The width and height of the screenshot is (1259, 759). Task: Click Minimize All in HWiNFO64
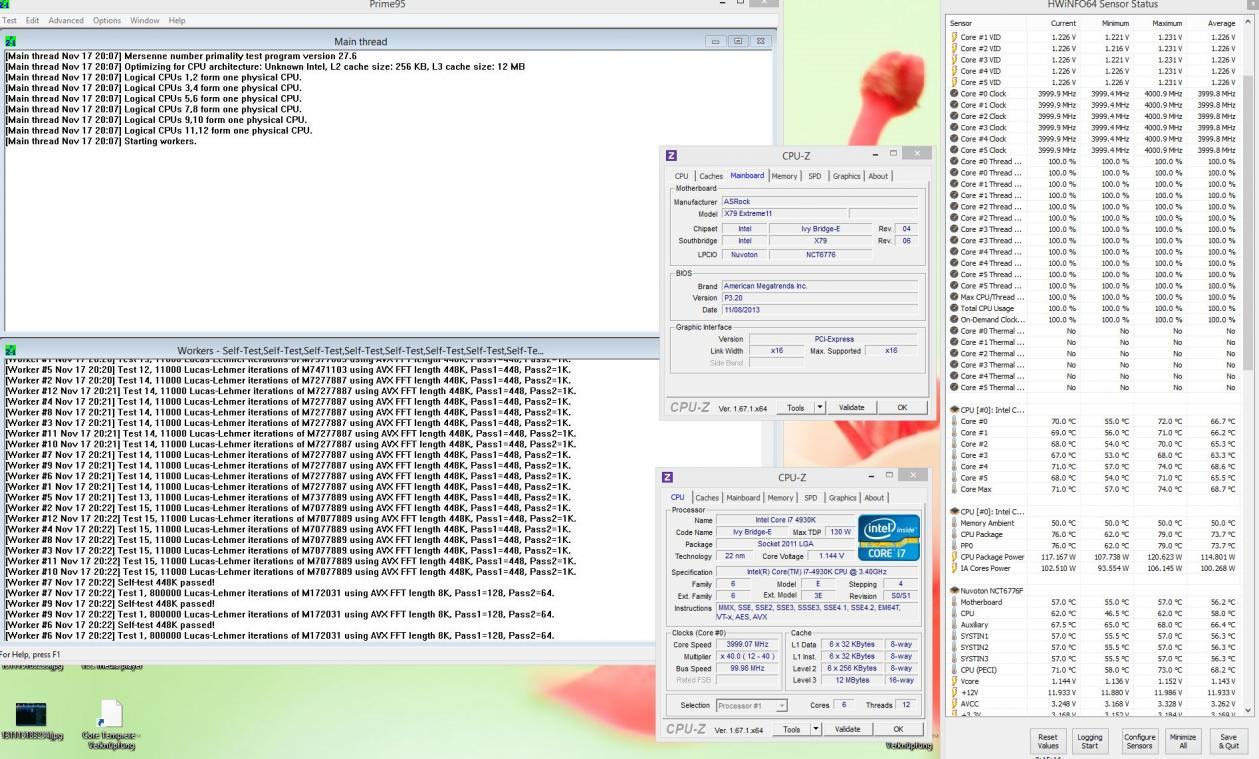coord(1182,740)
